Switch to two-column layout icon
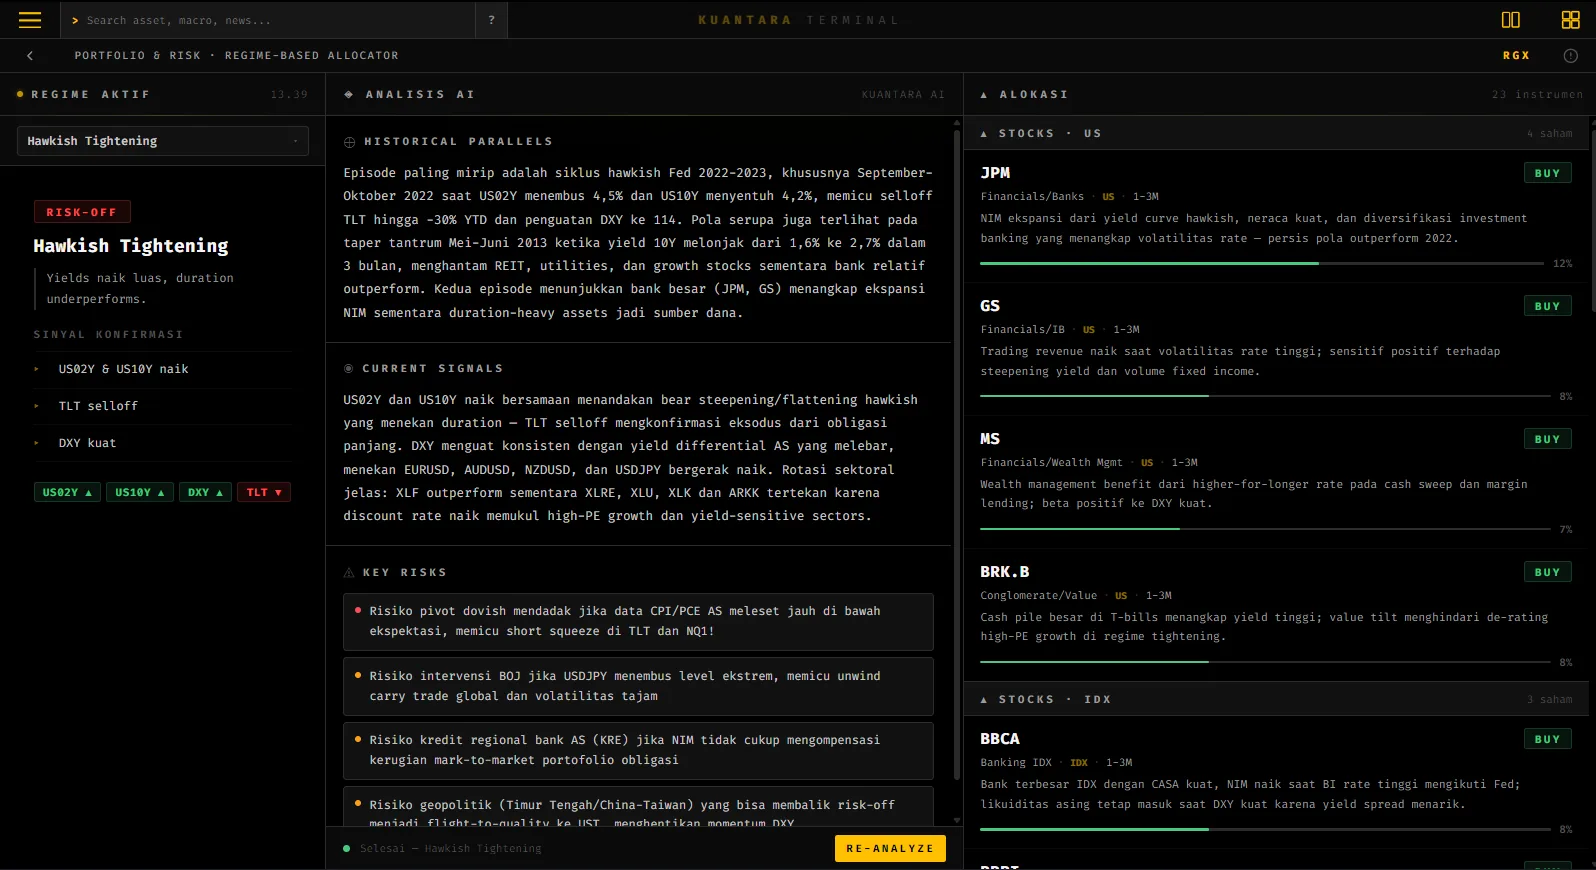The width and height of the screenshot is (1596, 870). pyautogui.click(x=1510, y=20)
